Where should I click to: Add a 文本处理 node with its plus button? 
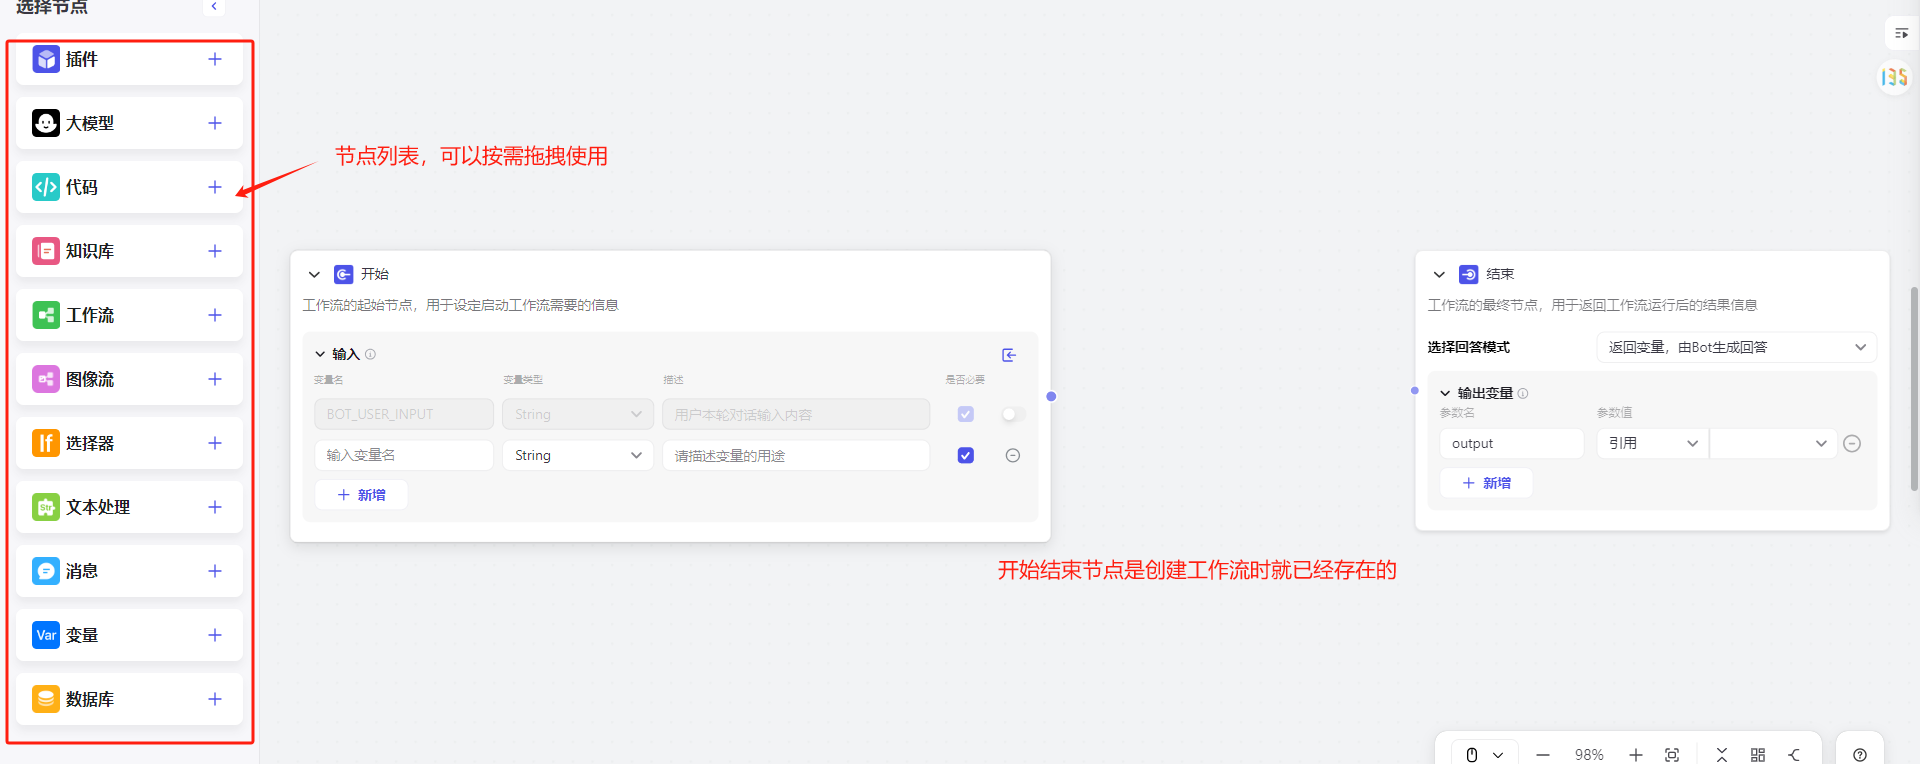pyautogui.click(x=215, y=507)
